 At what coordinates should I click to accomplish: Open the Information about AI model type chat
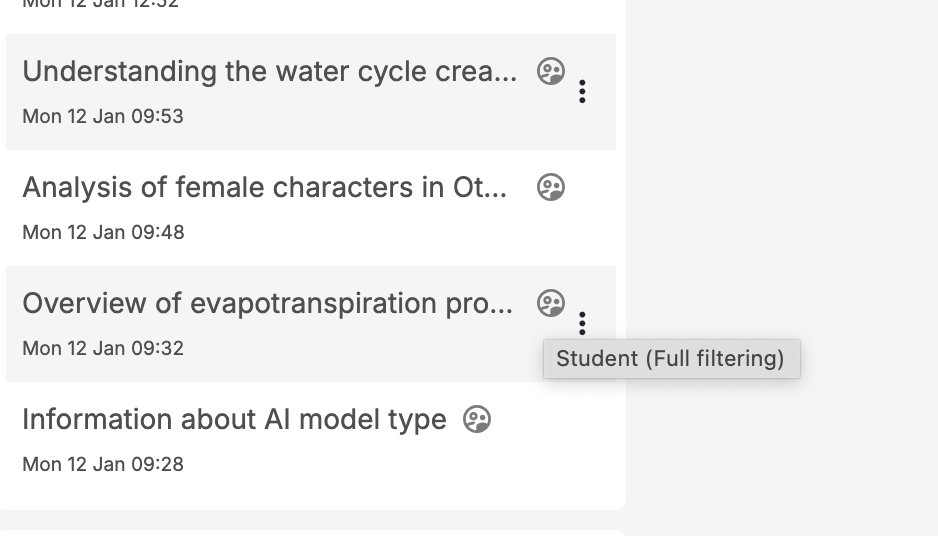tap(234, 420)
